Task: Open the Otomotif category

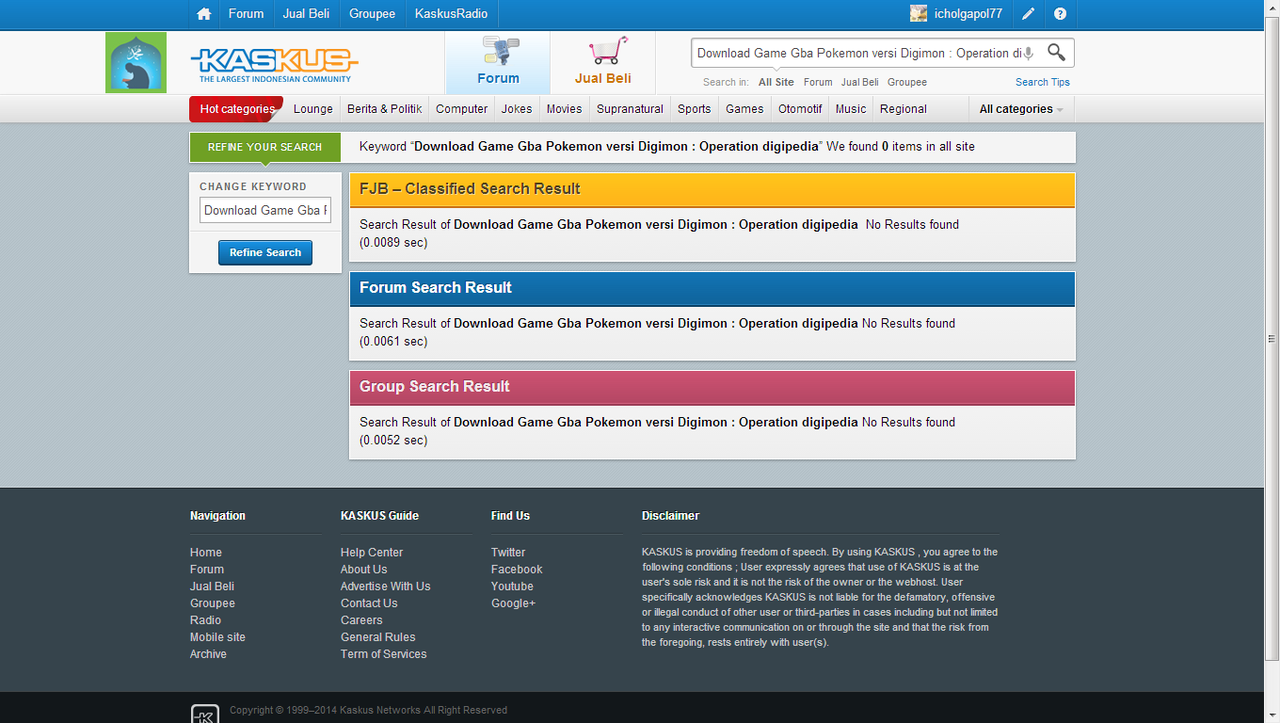Action: click(800, 109)
